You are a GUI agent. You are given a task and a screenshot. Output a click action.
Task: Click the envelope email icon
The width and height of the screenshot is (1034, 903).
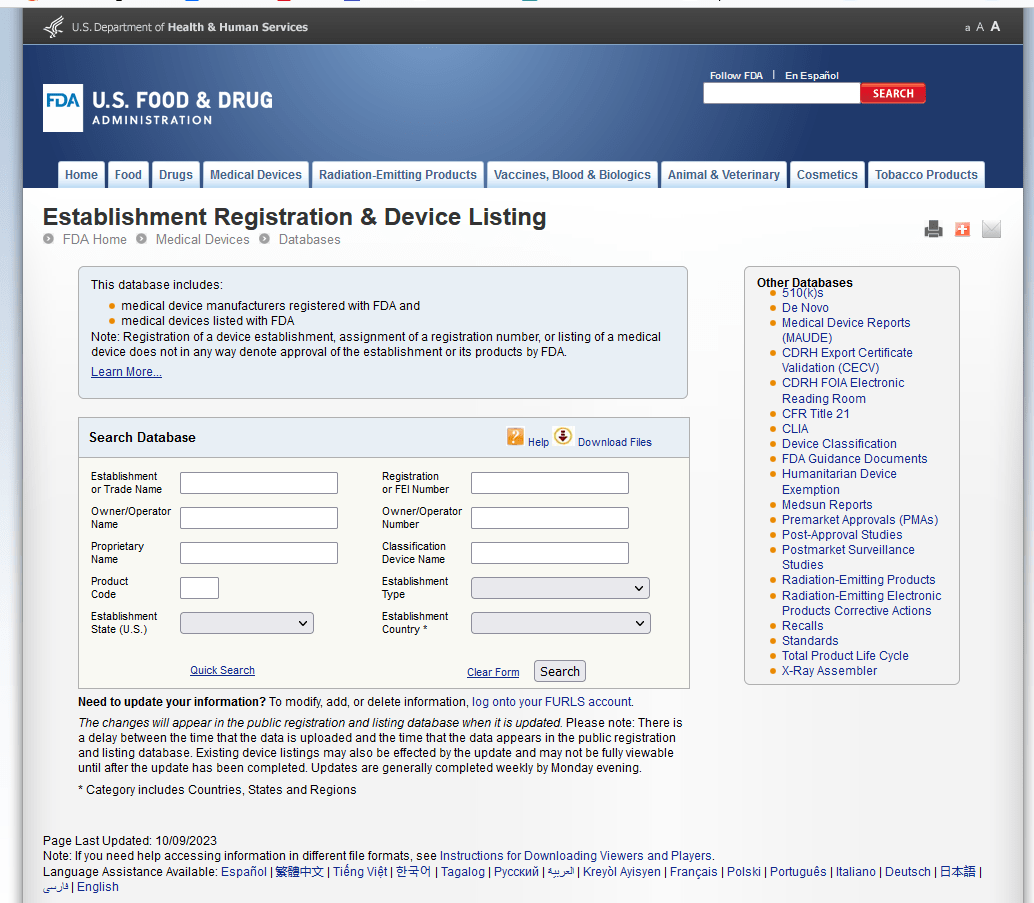[x=991, y=229]
